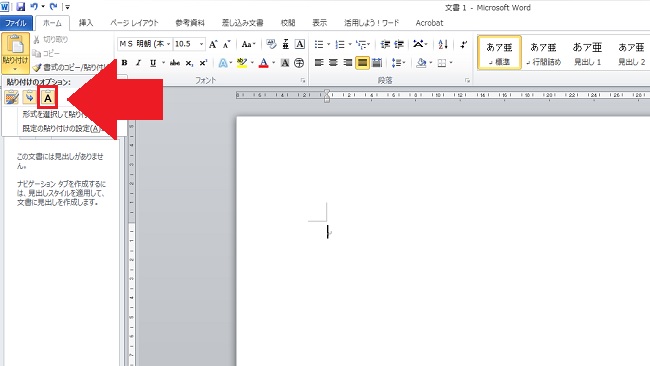Switch to the ページ レイアウト tab
The width and height of the screenshot is (650, 366).
pos(134,23)
